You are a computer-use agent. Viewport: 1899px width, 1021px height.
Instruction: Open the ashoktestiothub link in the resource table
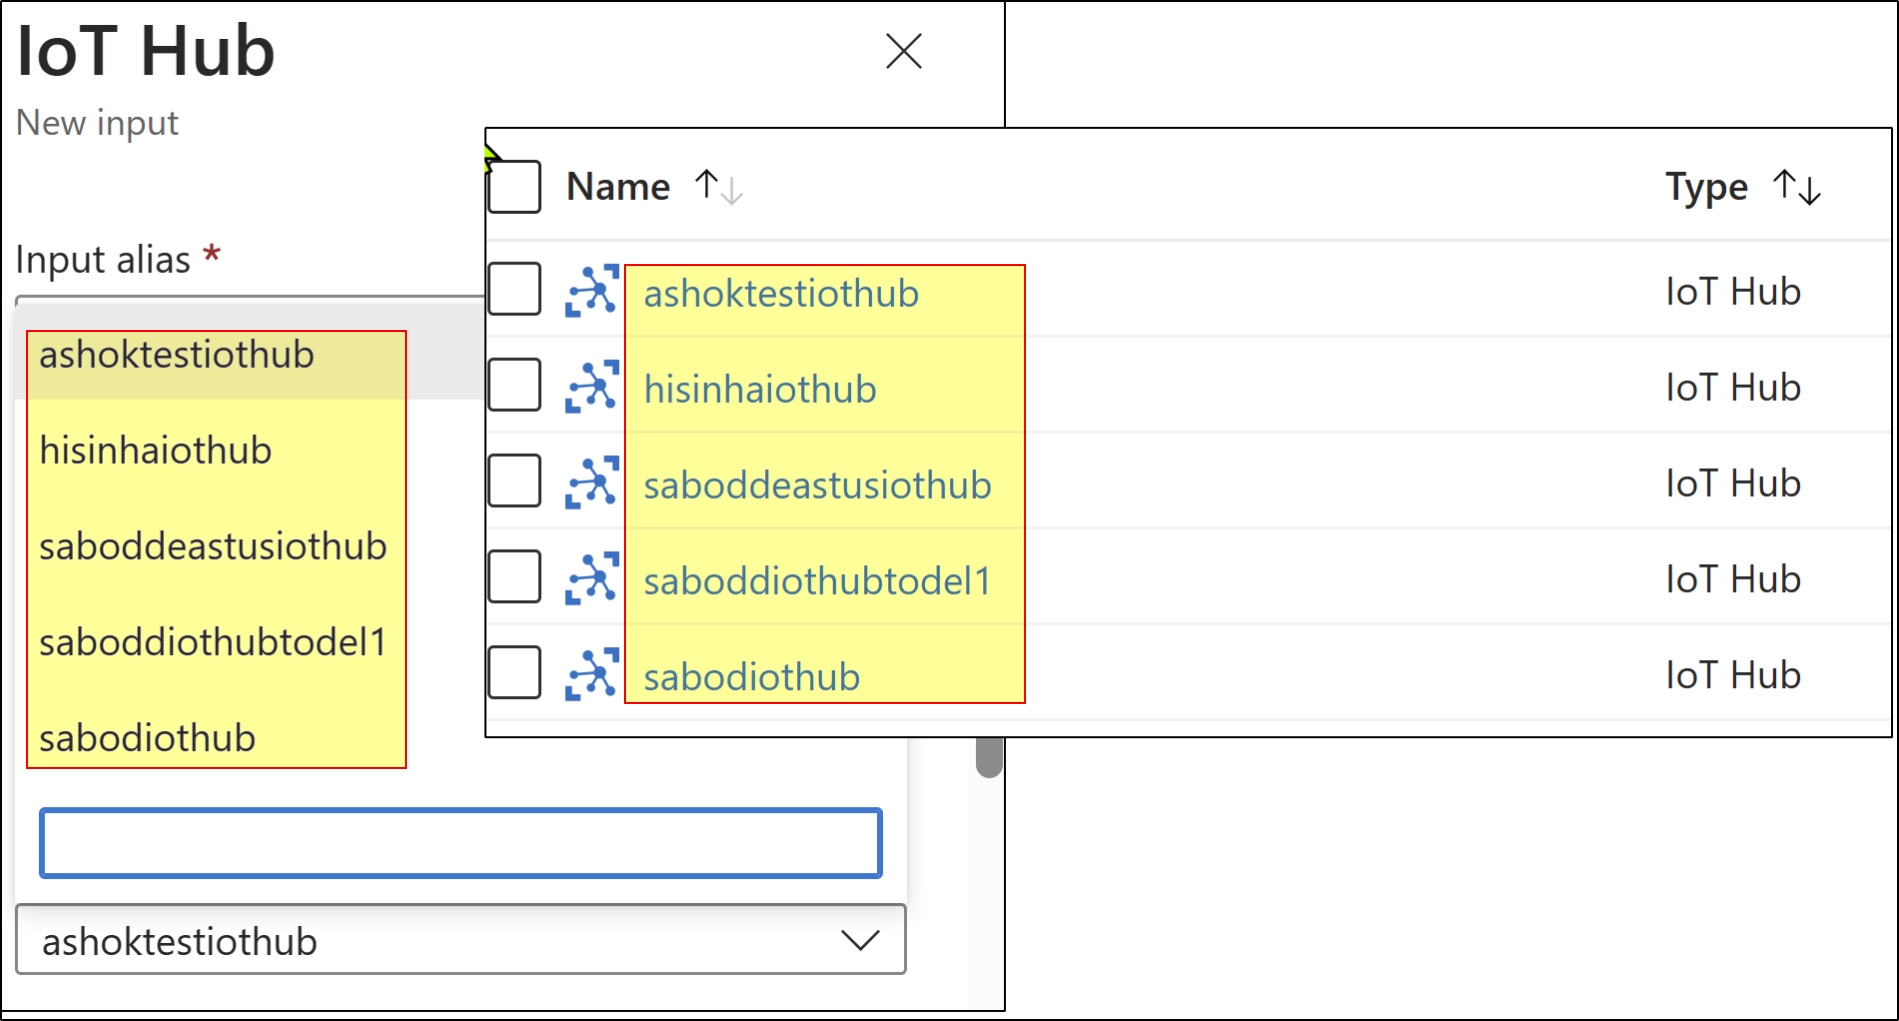pos(781,294)
